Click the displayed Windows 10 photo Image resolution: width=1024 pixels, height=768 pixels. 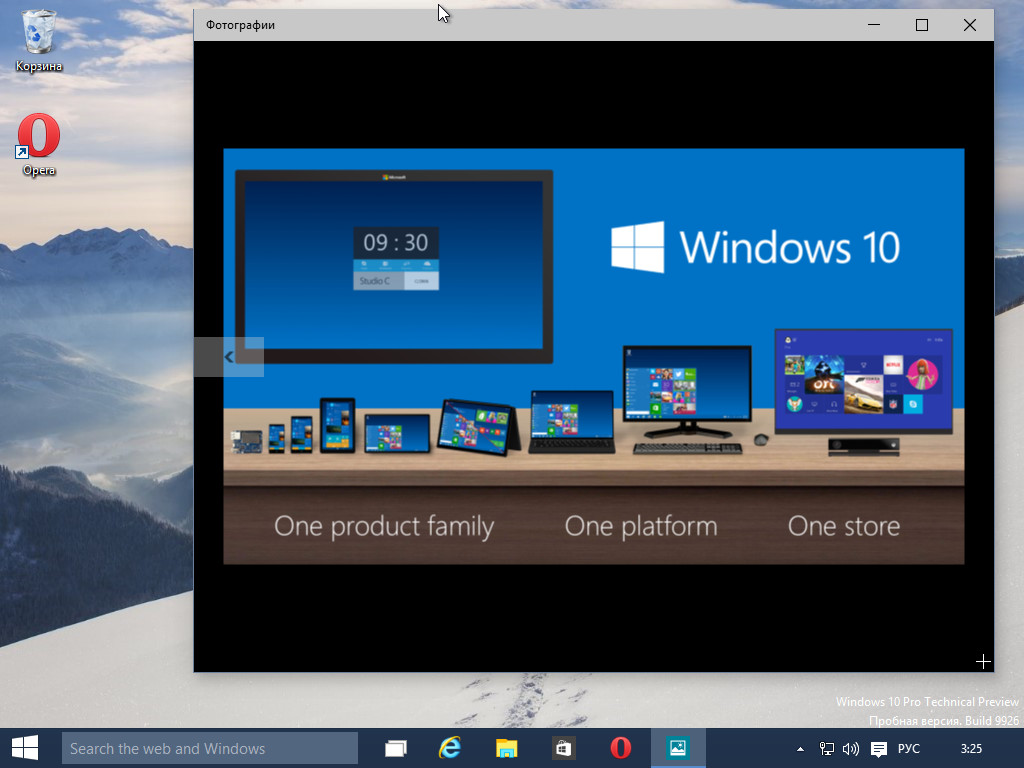[594, 357]
